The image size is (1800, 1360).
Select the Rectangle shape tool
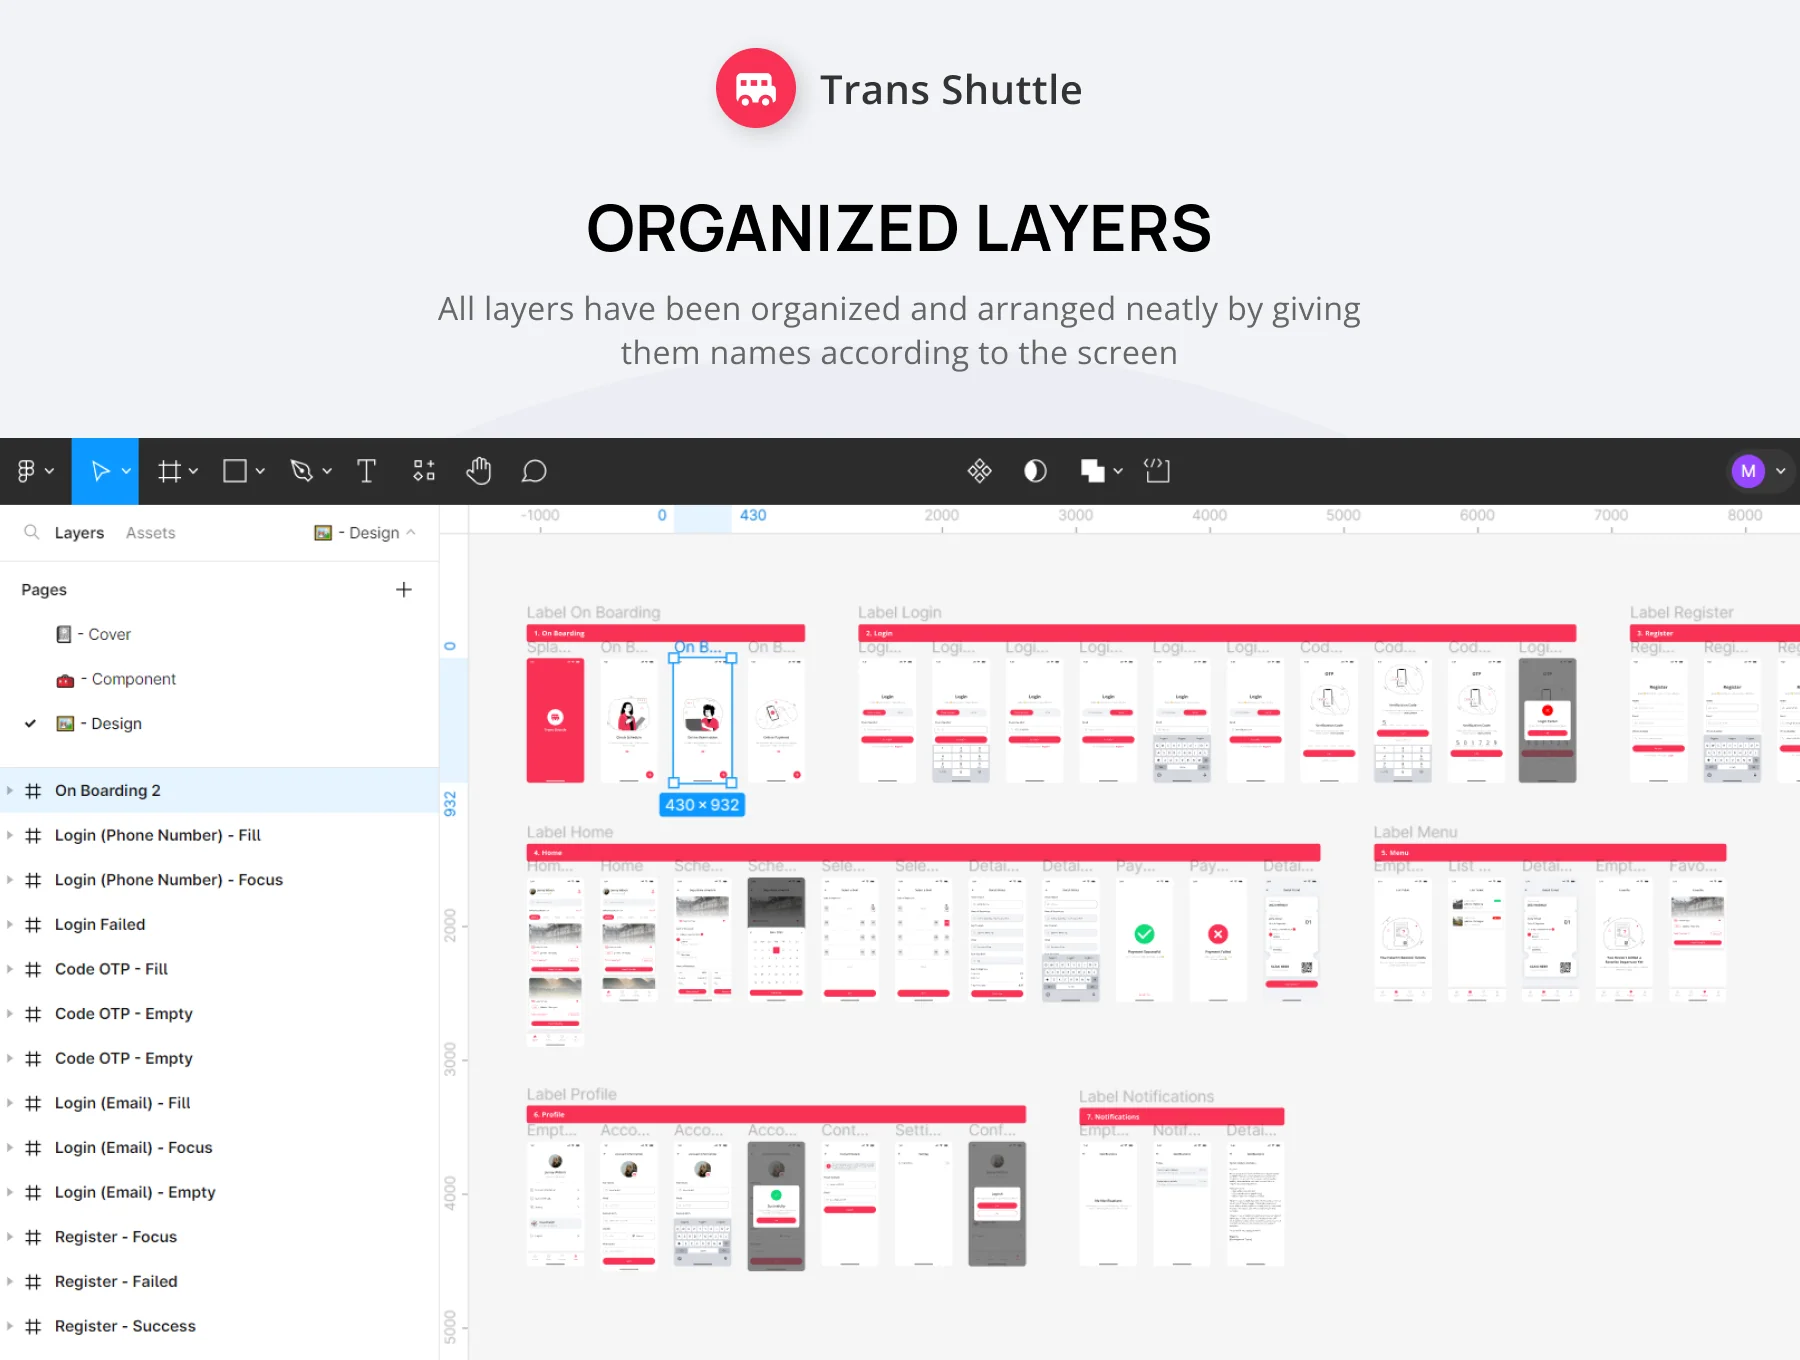tap(235, 471)
